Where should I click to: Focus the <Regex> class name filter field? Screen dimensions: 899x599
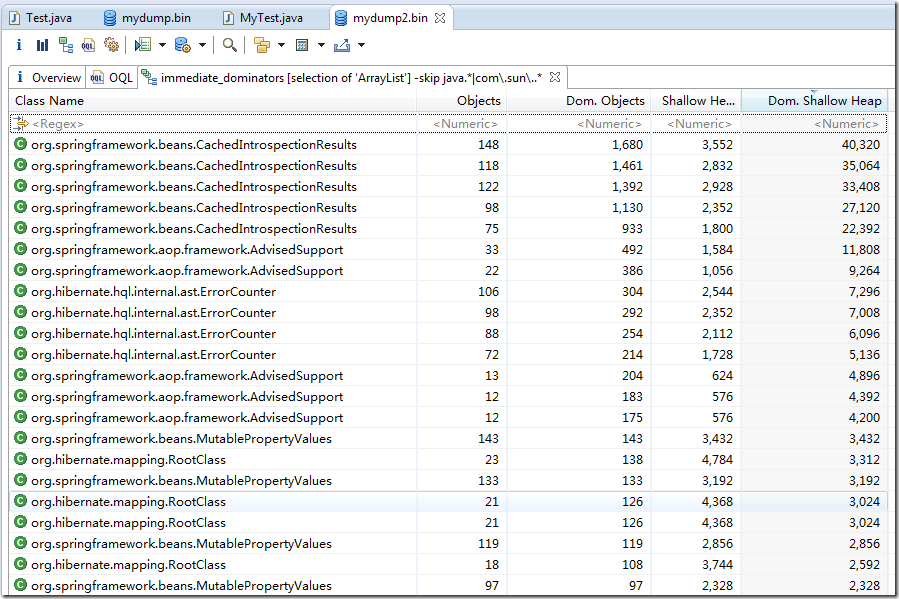click(213, 123)
